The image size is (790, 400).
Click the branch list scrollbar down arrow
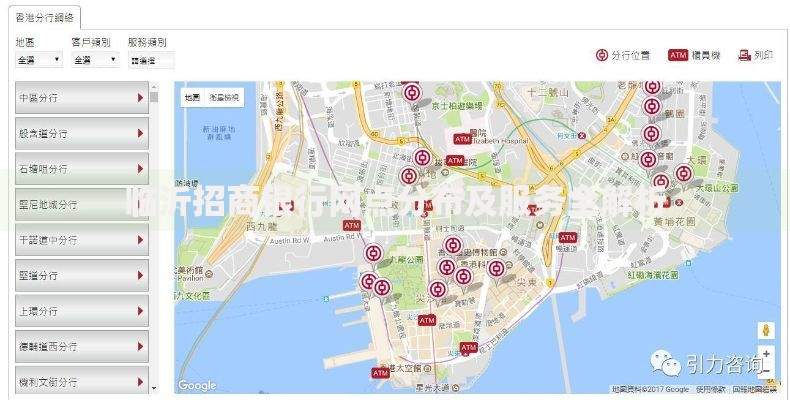pos(154,389)
